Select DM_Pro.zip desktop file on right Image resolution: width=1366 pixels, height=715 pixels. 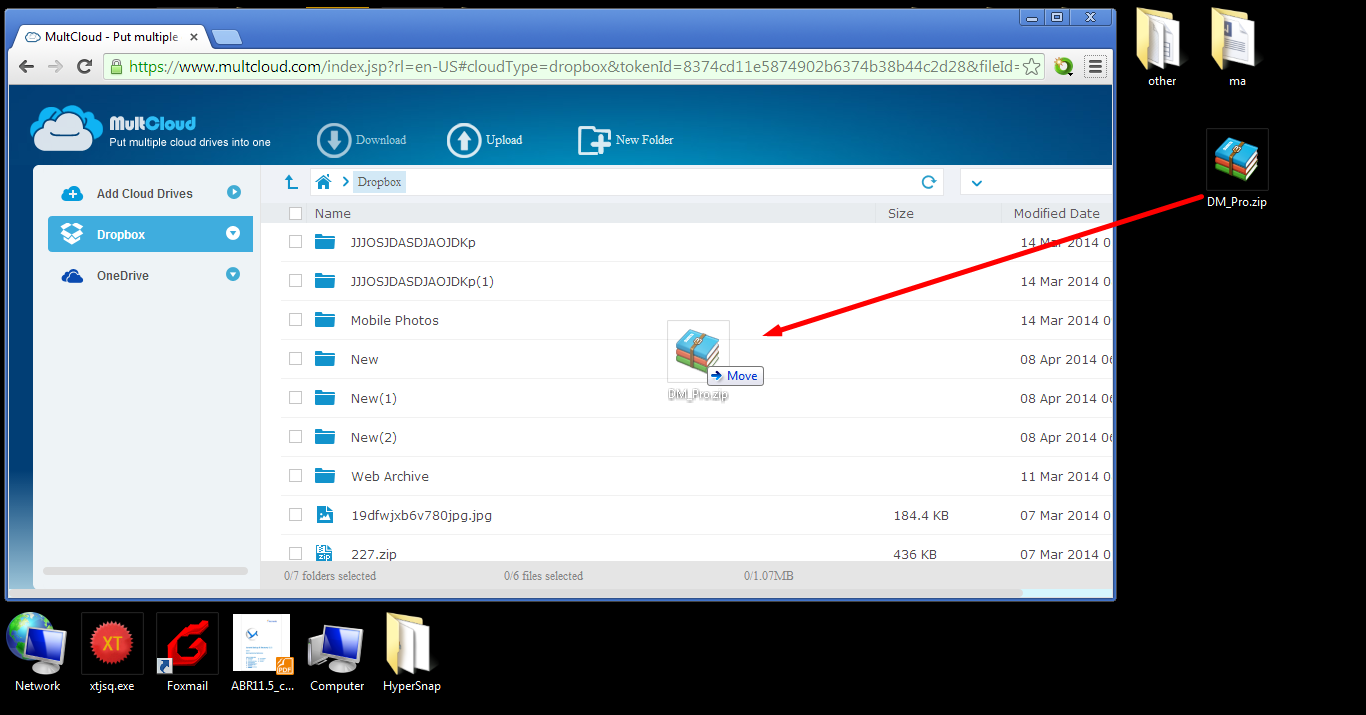pyautogui.click(x=1237, y=169)
